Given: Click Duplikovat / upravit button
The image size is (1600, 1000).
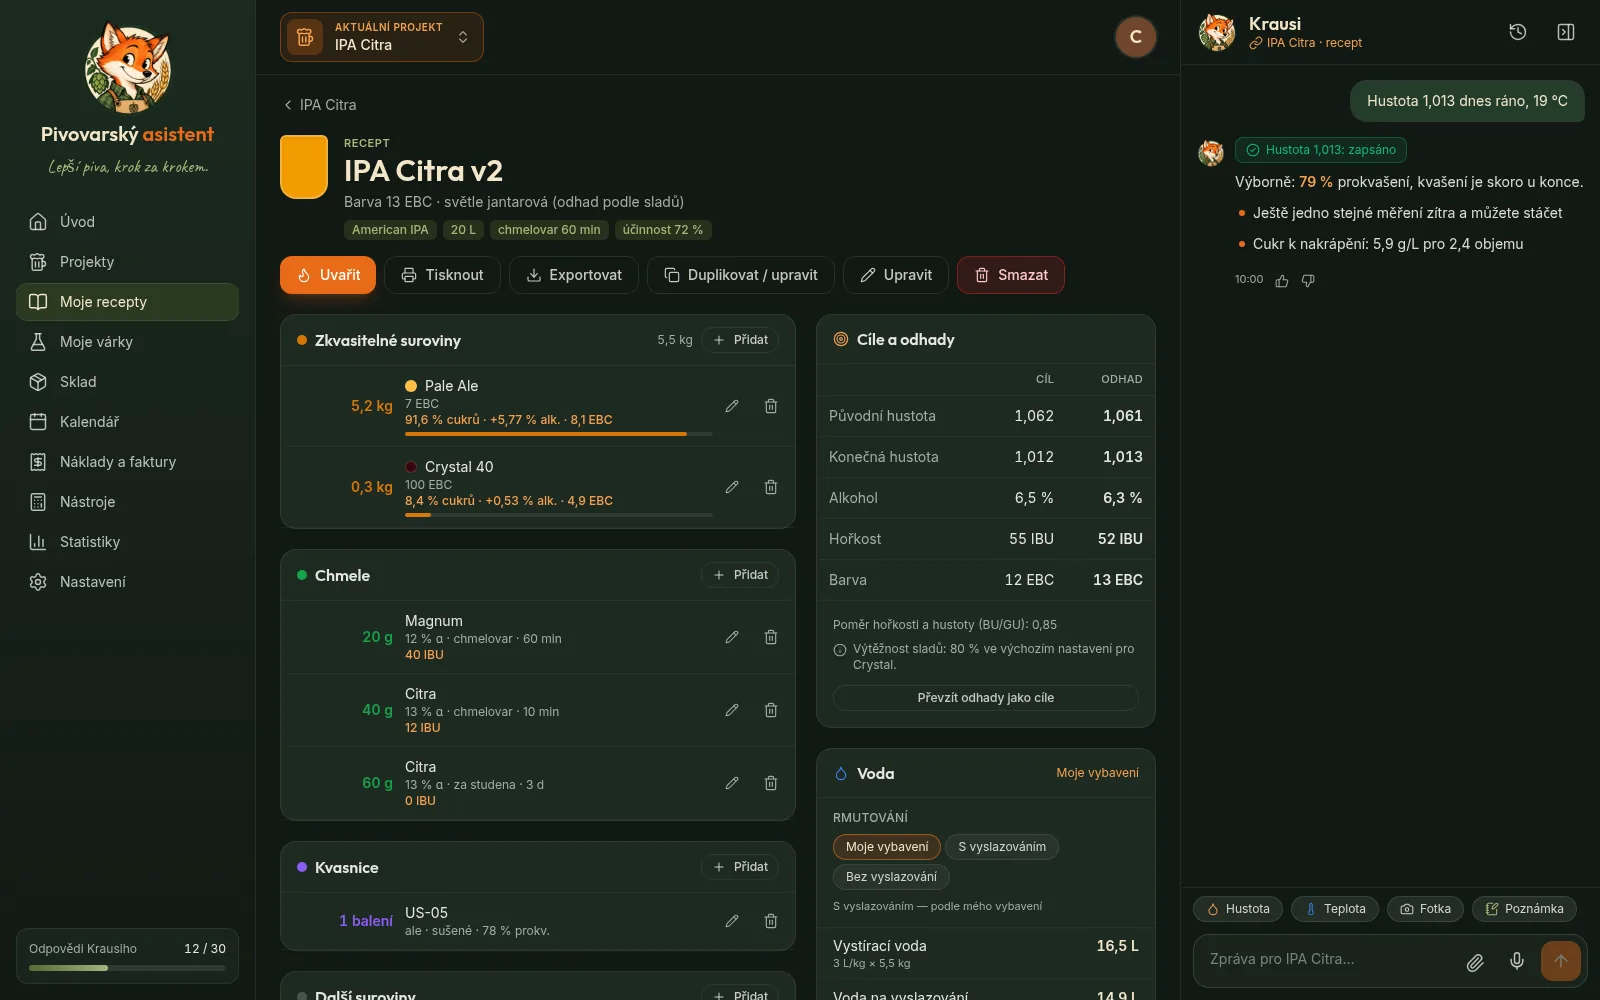Looking at the screenshot, I should point(741,275).
